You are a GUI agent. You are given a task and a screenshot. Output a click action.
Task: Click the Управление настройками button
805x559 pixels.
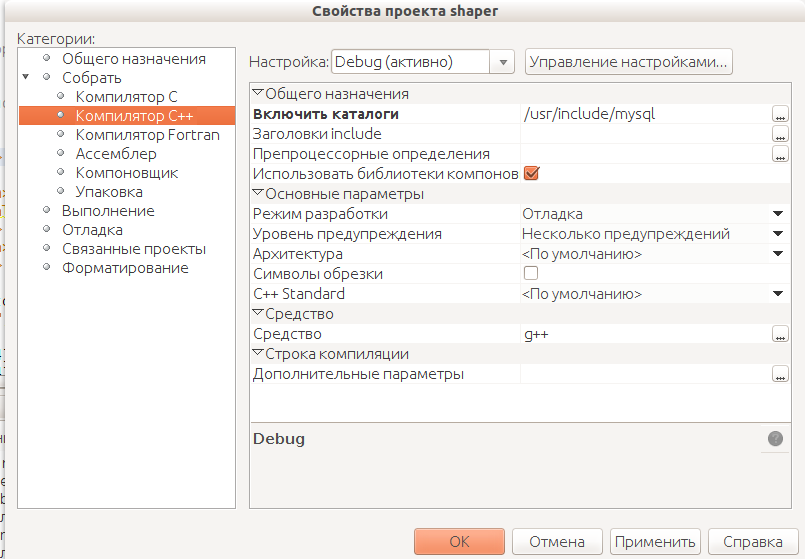tap(628, 62)
